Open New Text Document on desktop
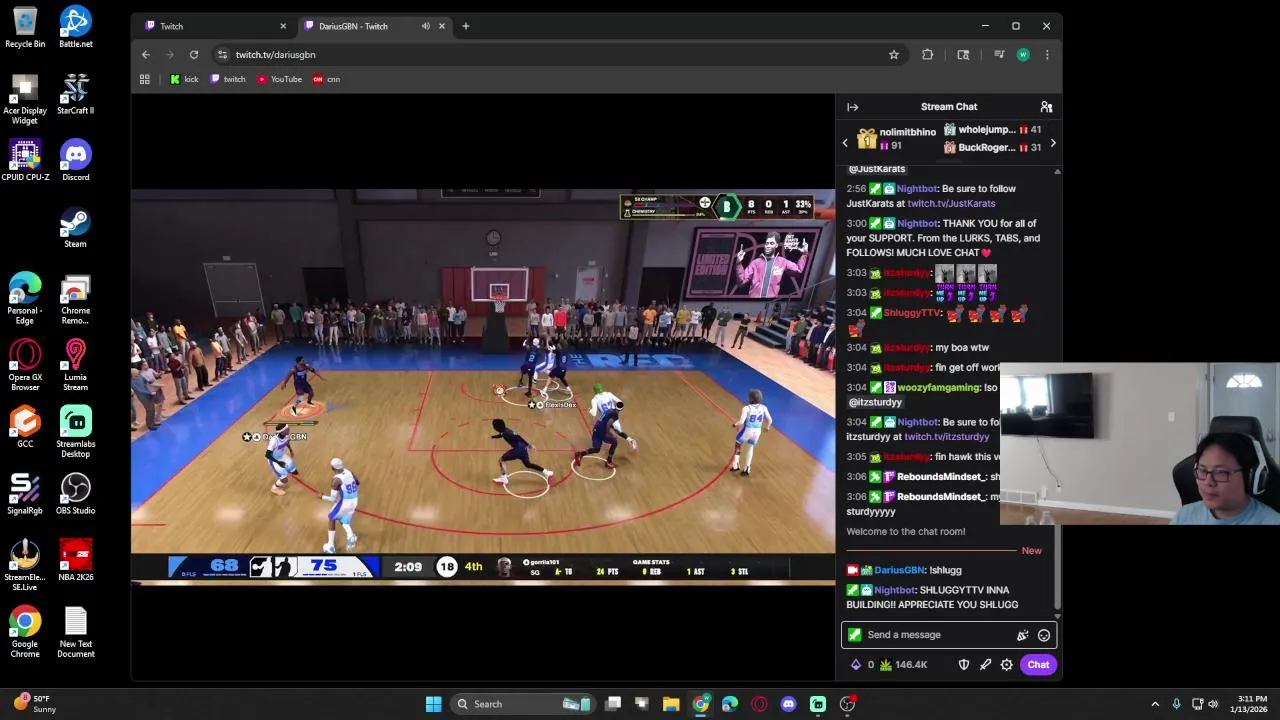 pyautogui.click(x=76, y=632)
